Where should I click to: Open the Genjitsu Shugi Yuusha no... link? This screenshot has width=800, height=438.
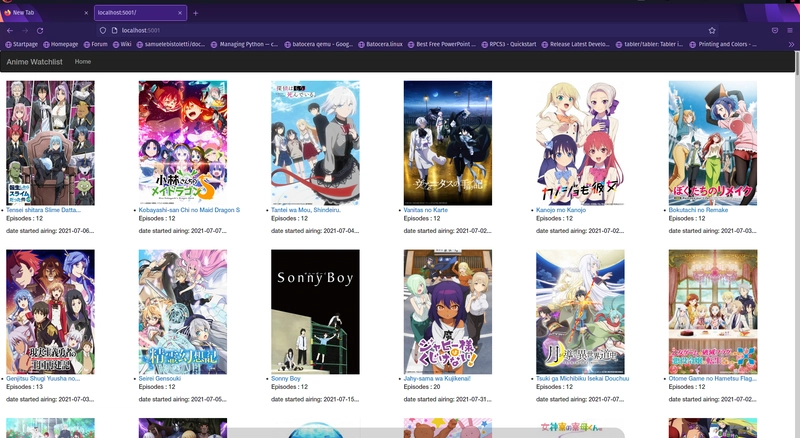[x=43, y=379]
